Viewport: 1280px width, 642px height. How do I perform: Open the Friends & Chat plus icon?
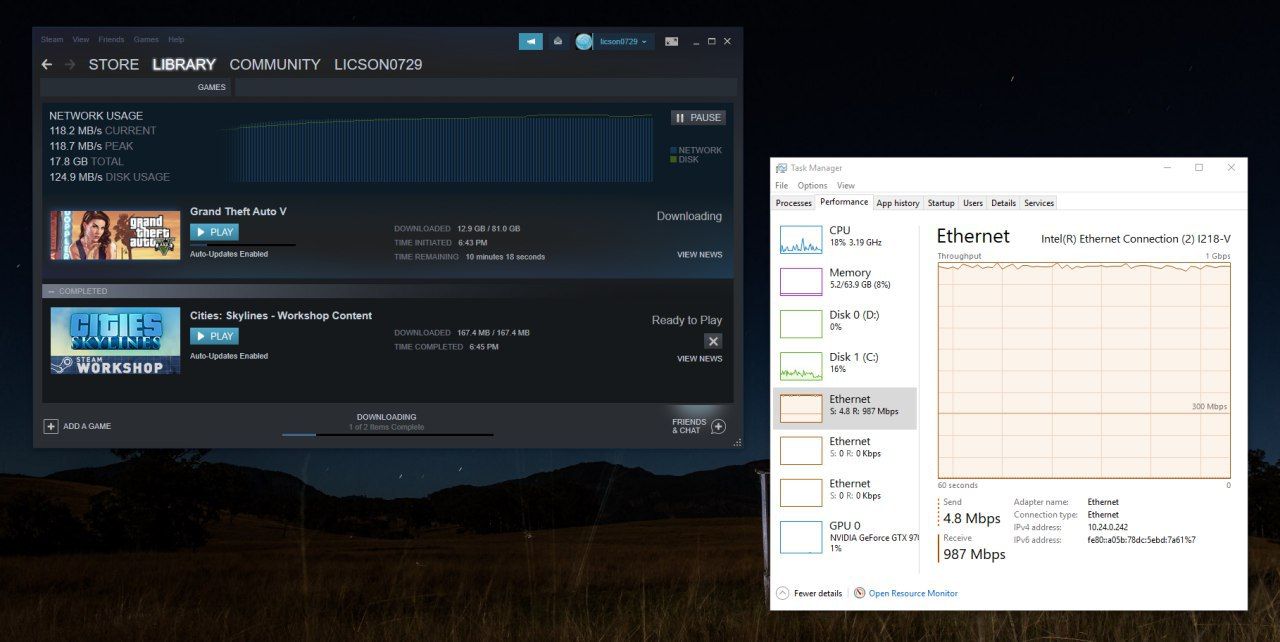pos(718,426)
